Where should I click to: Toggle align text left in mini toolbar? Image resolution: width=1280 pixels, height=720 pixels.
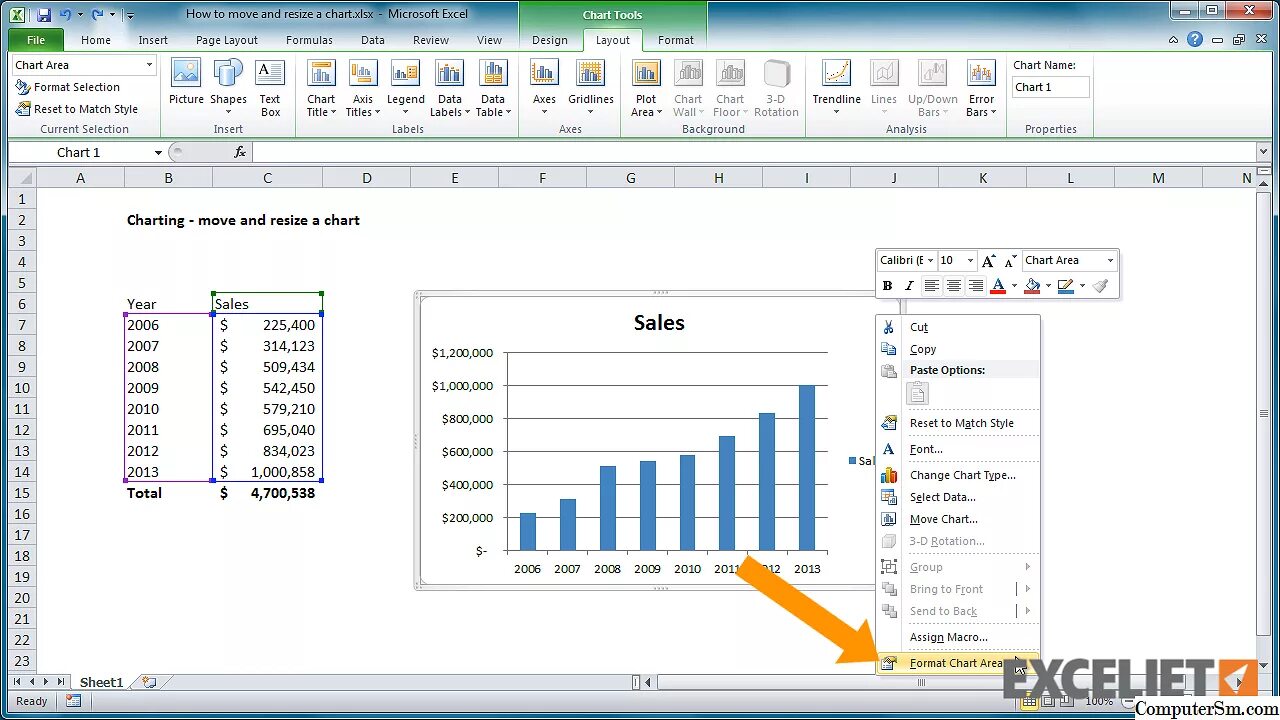click(x=931, y=286)
